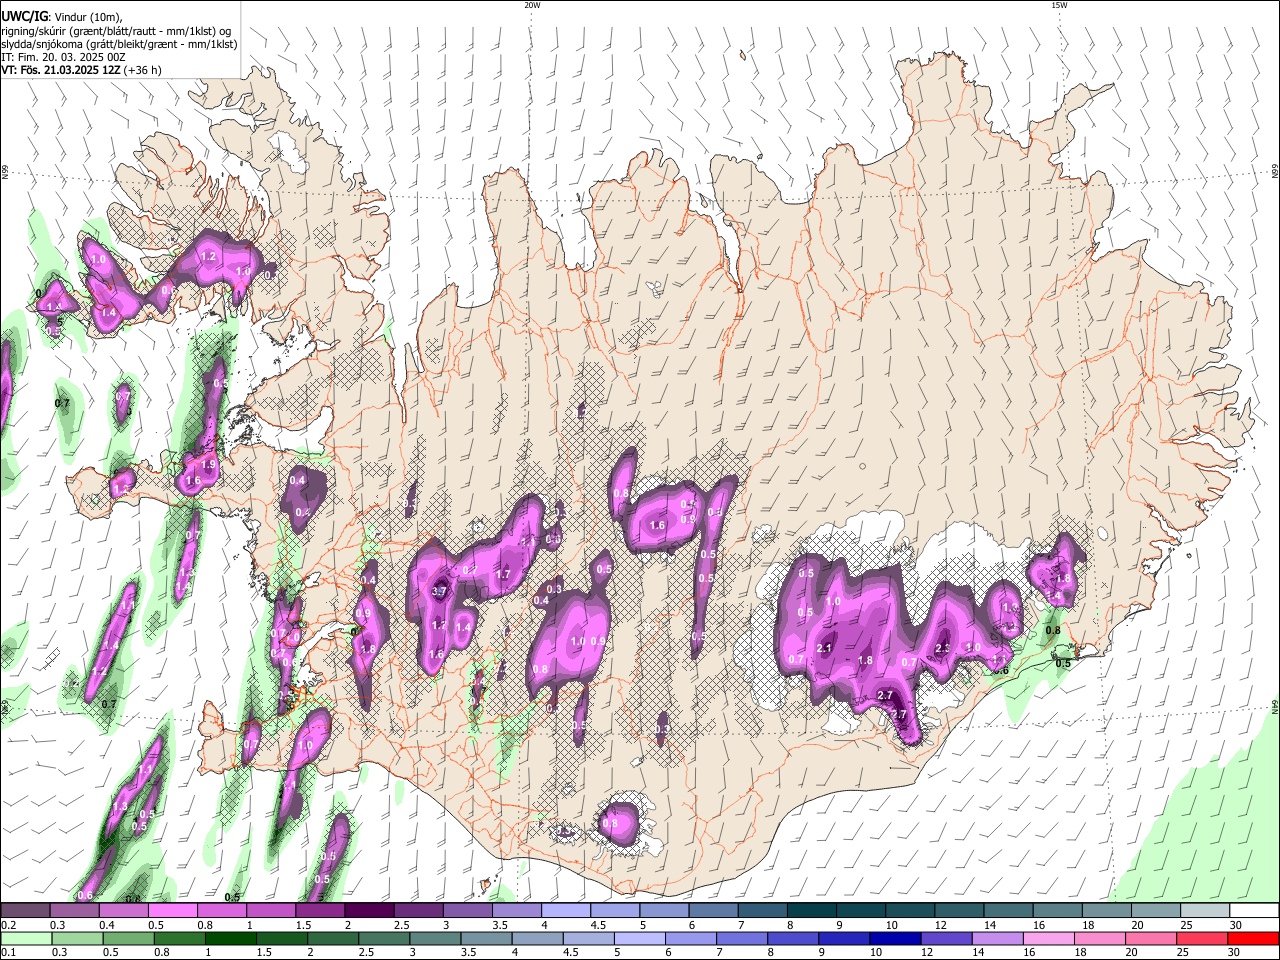
Task: Click the 3.7 precipitation value on the map
Action: 438,592
